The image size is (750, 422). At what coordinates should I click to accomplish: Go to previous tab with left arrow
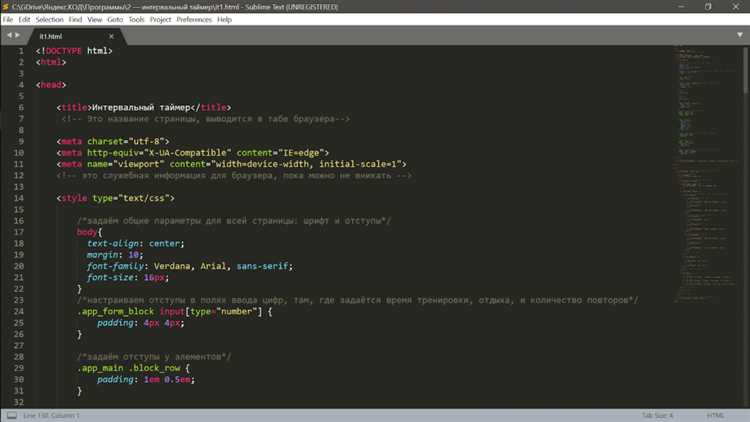coord(9,35)
